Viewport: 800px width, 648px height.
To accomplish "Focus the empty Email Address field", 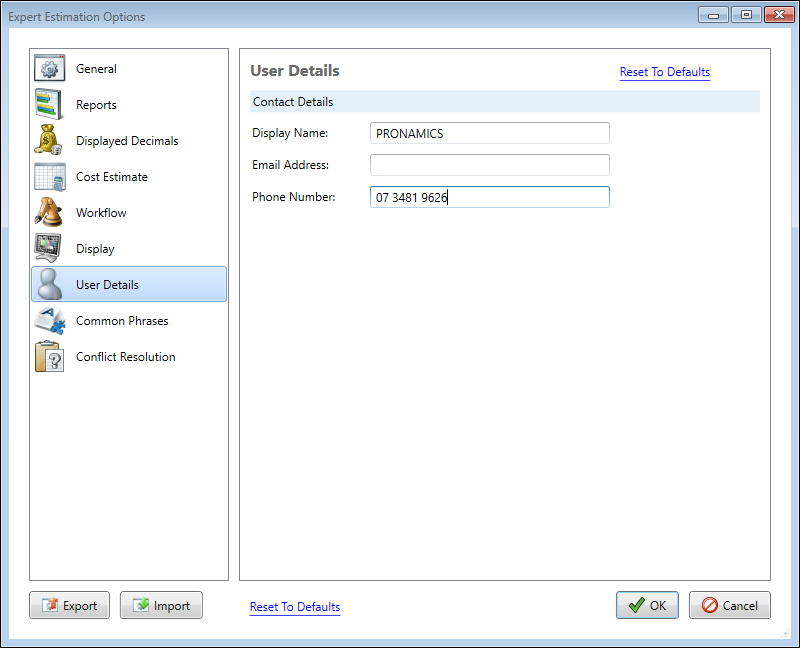I will pyautogui.click(x=489, y=165).
